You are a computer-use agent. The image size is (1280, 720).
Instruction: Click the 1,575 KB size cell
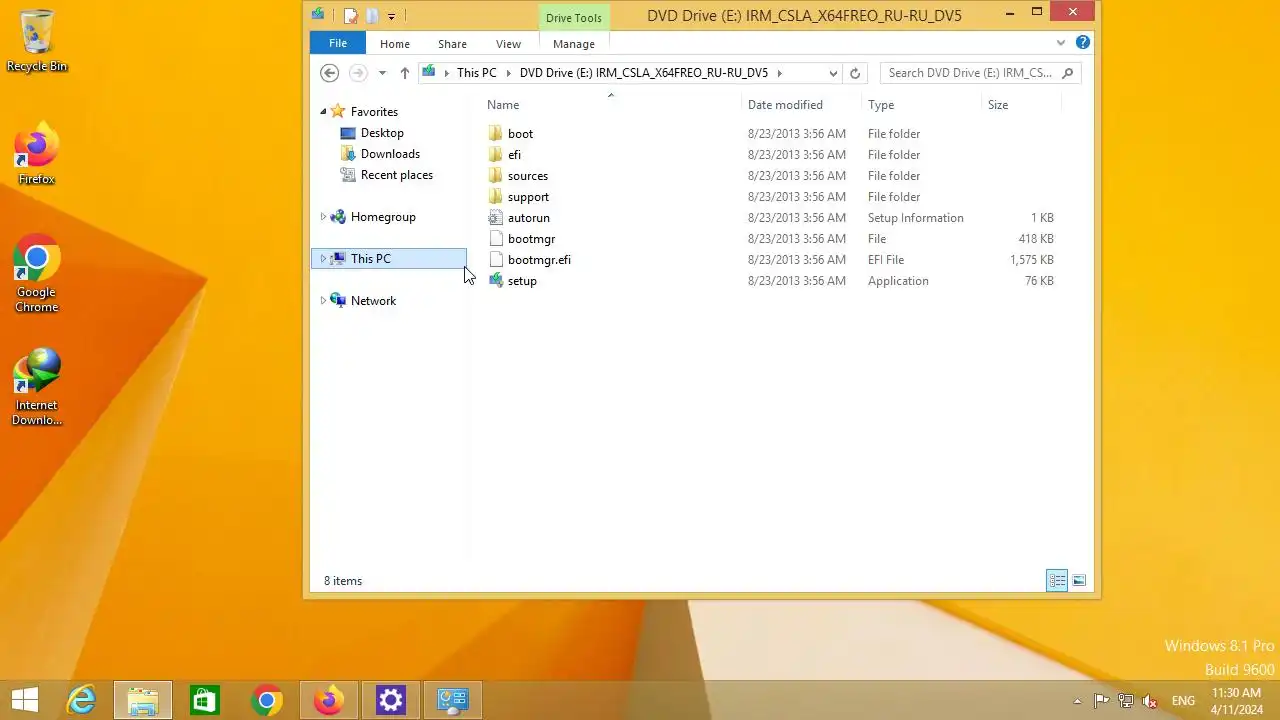point(1031,260)
